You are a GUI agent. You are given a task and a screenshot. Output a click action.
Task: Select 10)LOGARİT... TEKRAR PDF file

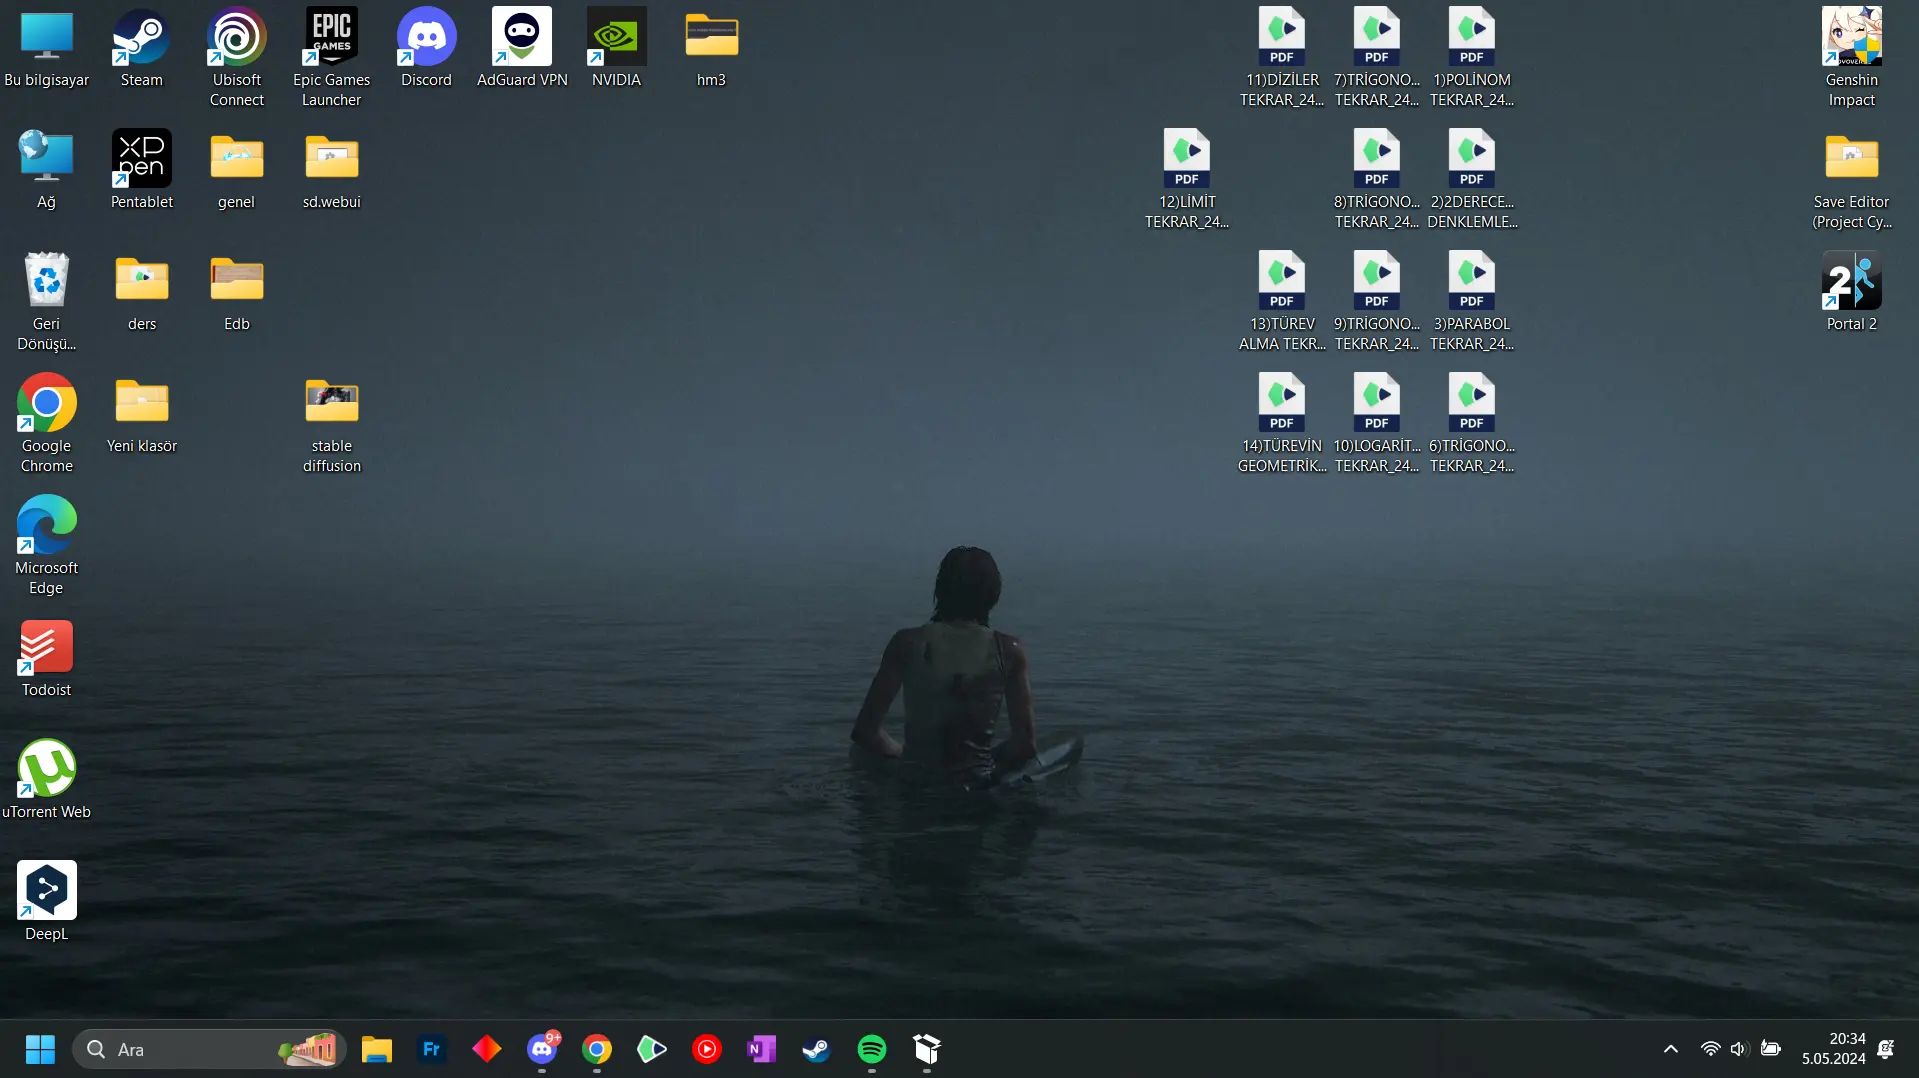pos(1377,424)
